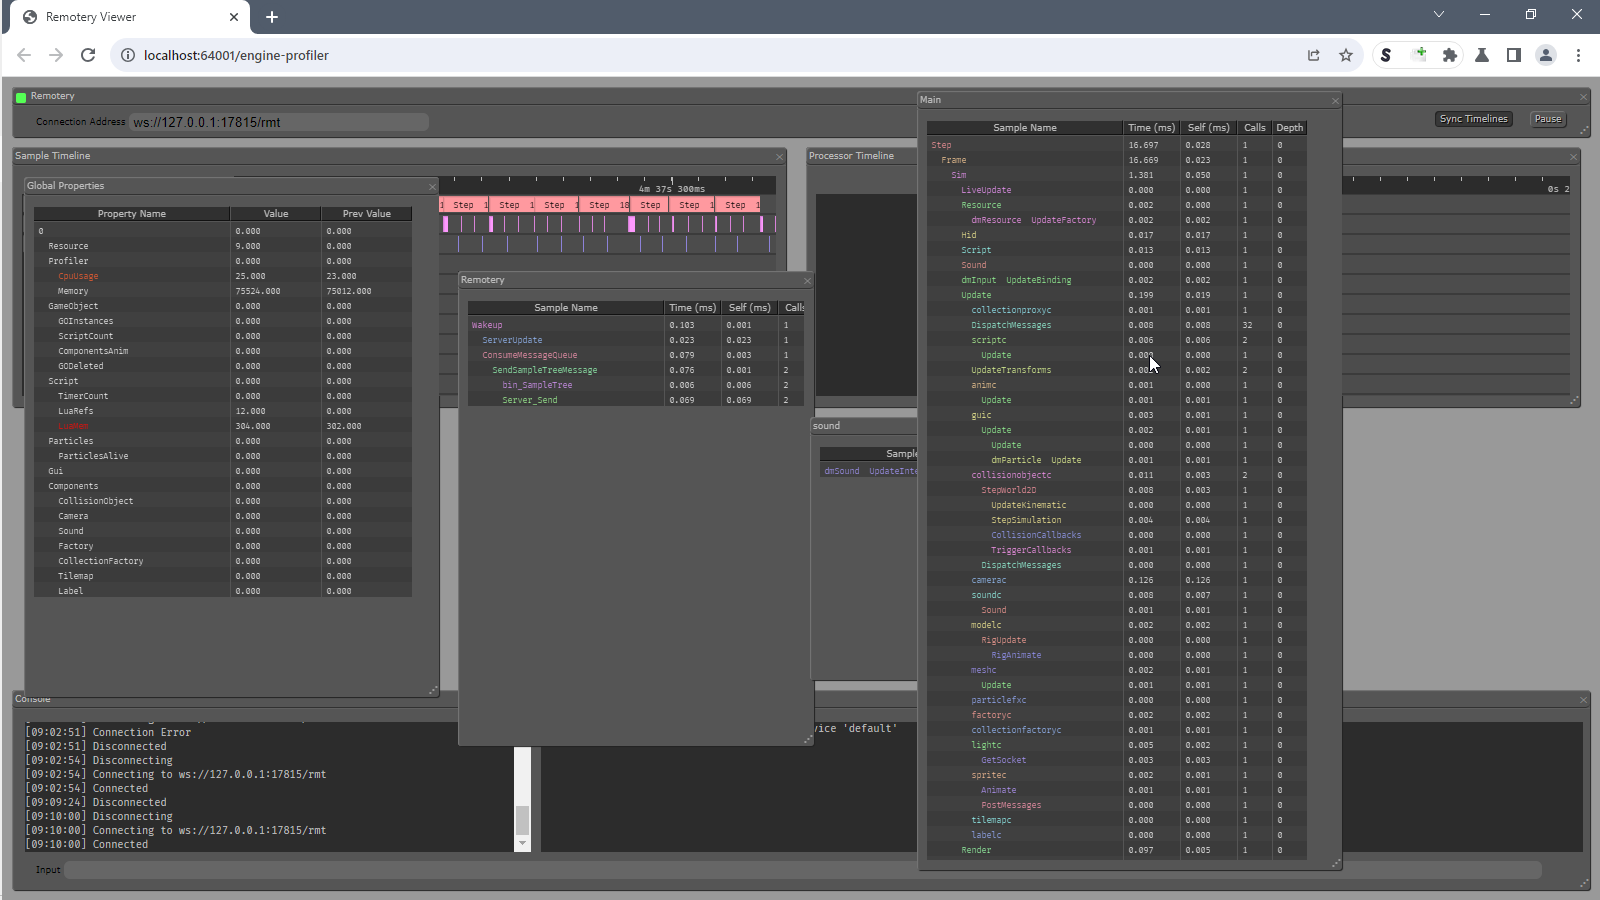View site information icon beside URL

point(128,55)
